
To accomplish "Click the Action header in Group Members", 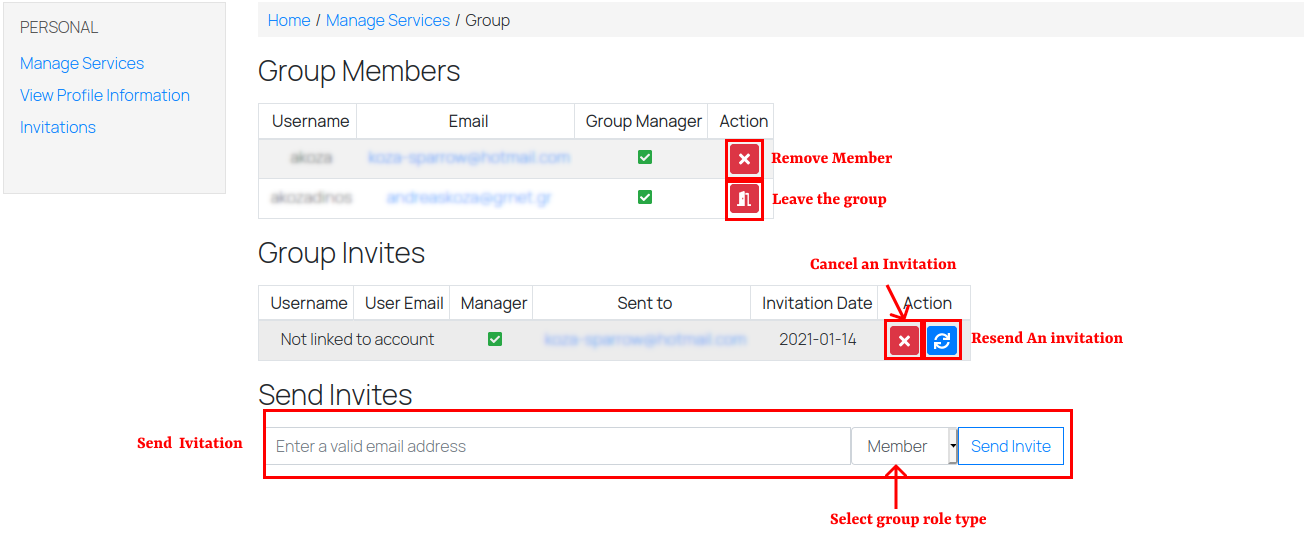I will coord(744,121).
